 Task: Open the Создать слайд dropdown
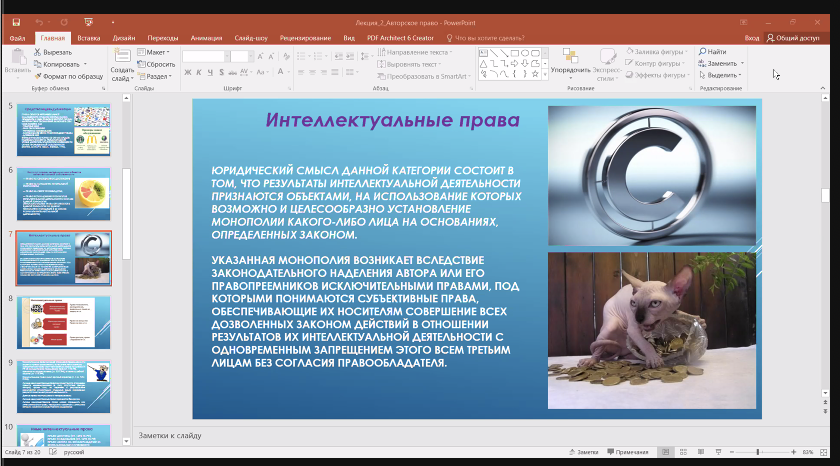(122, 74)
